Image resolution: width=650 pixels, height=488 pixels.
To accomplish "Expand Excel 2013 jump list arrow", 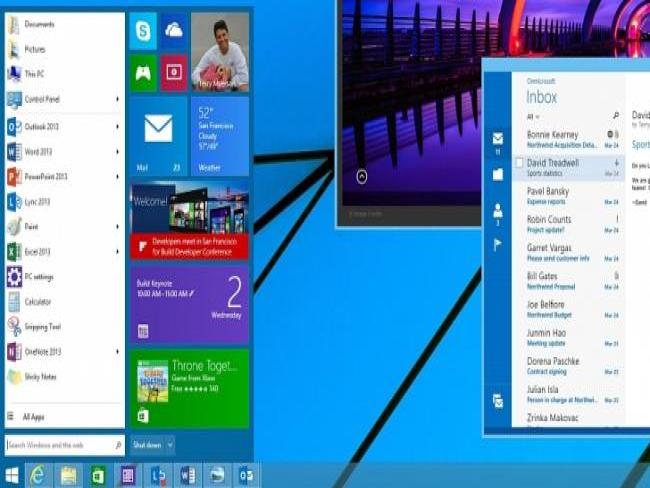I will pyautogui.click(x=118, y=252).
